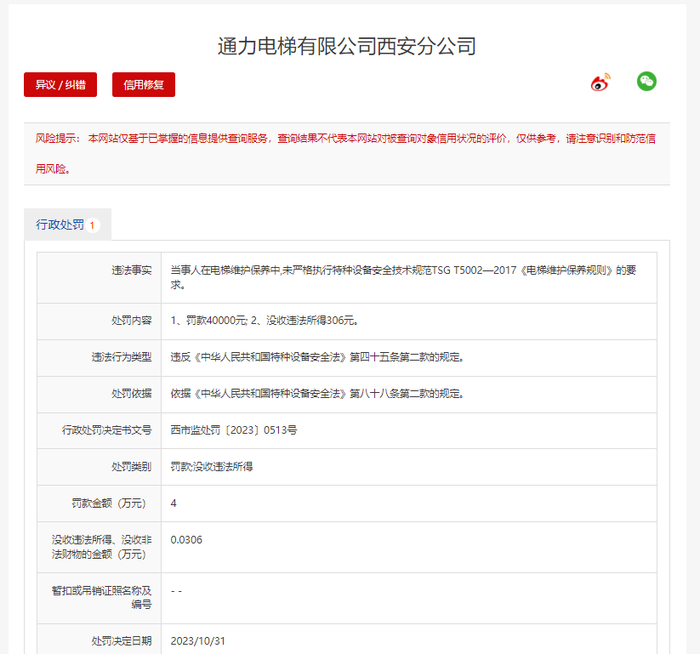This screenshot has height=654, width=700.
Task: Click the 风险提示 warning text
Action: 346,154
